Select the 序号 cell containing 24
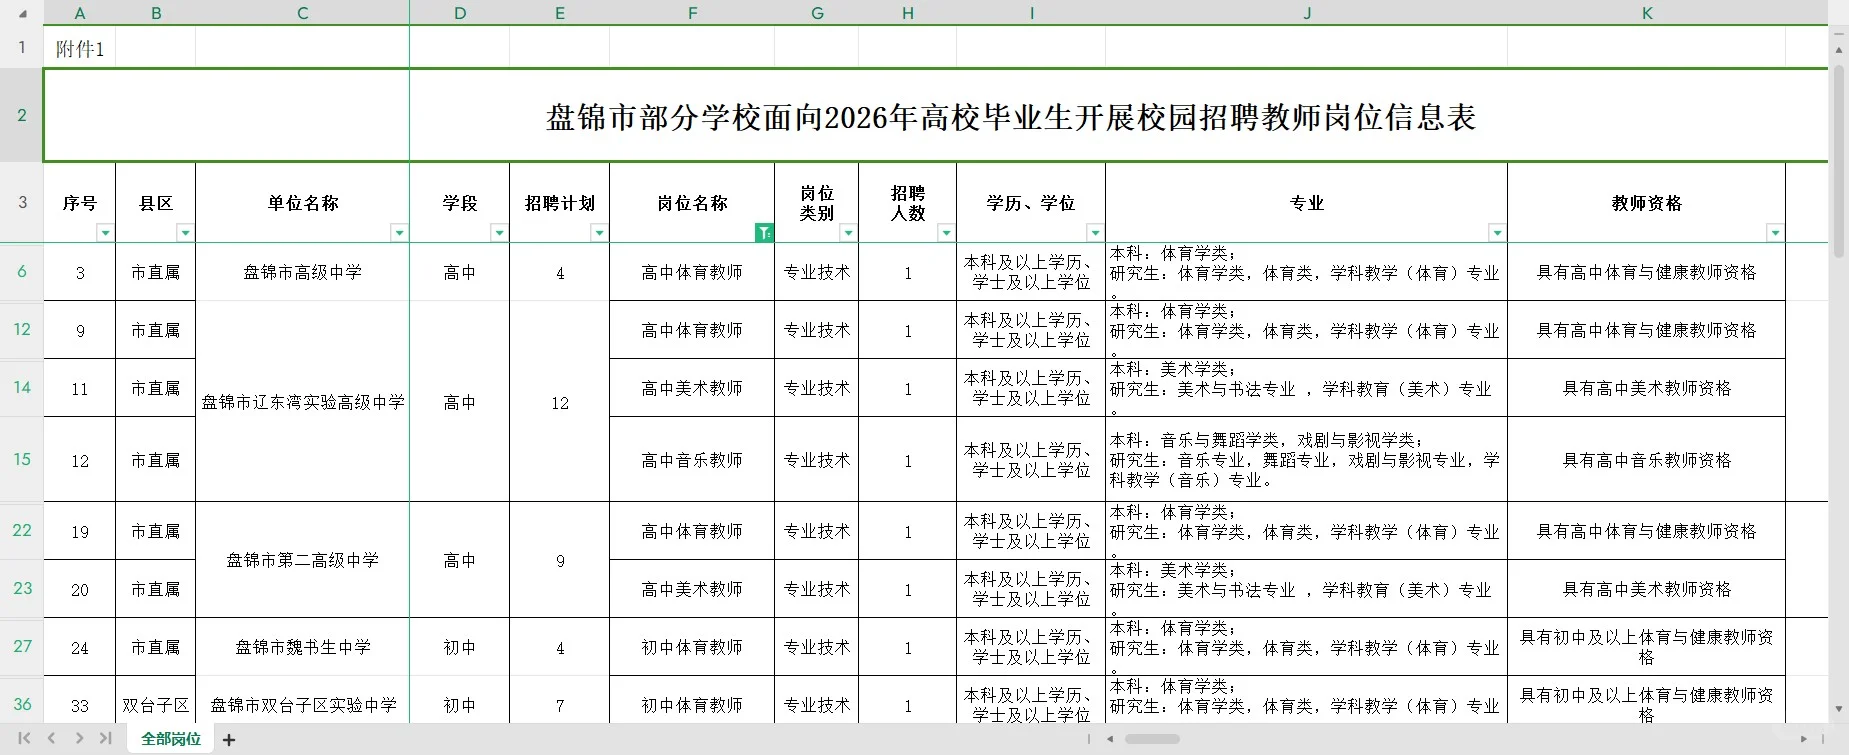Screen dimensions: 1849x755 tap(80, 647)
